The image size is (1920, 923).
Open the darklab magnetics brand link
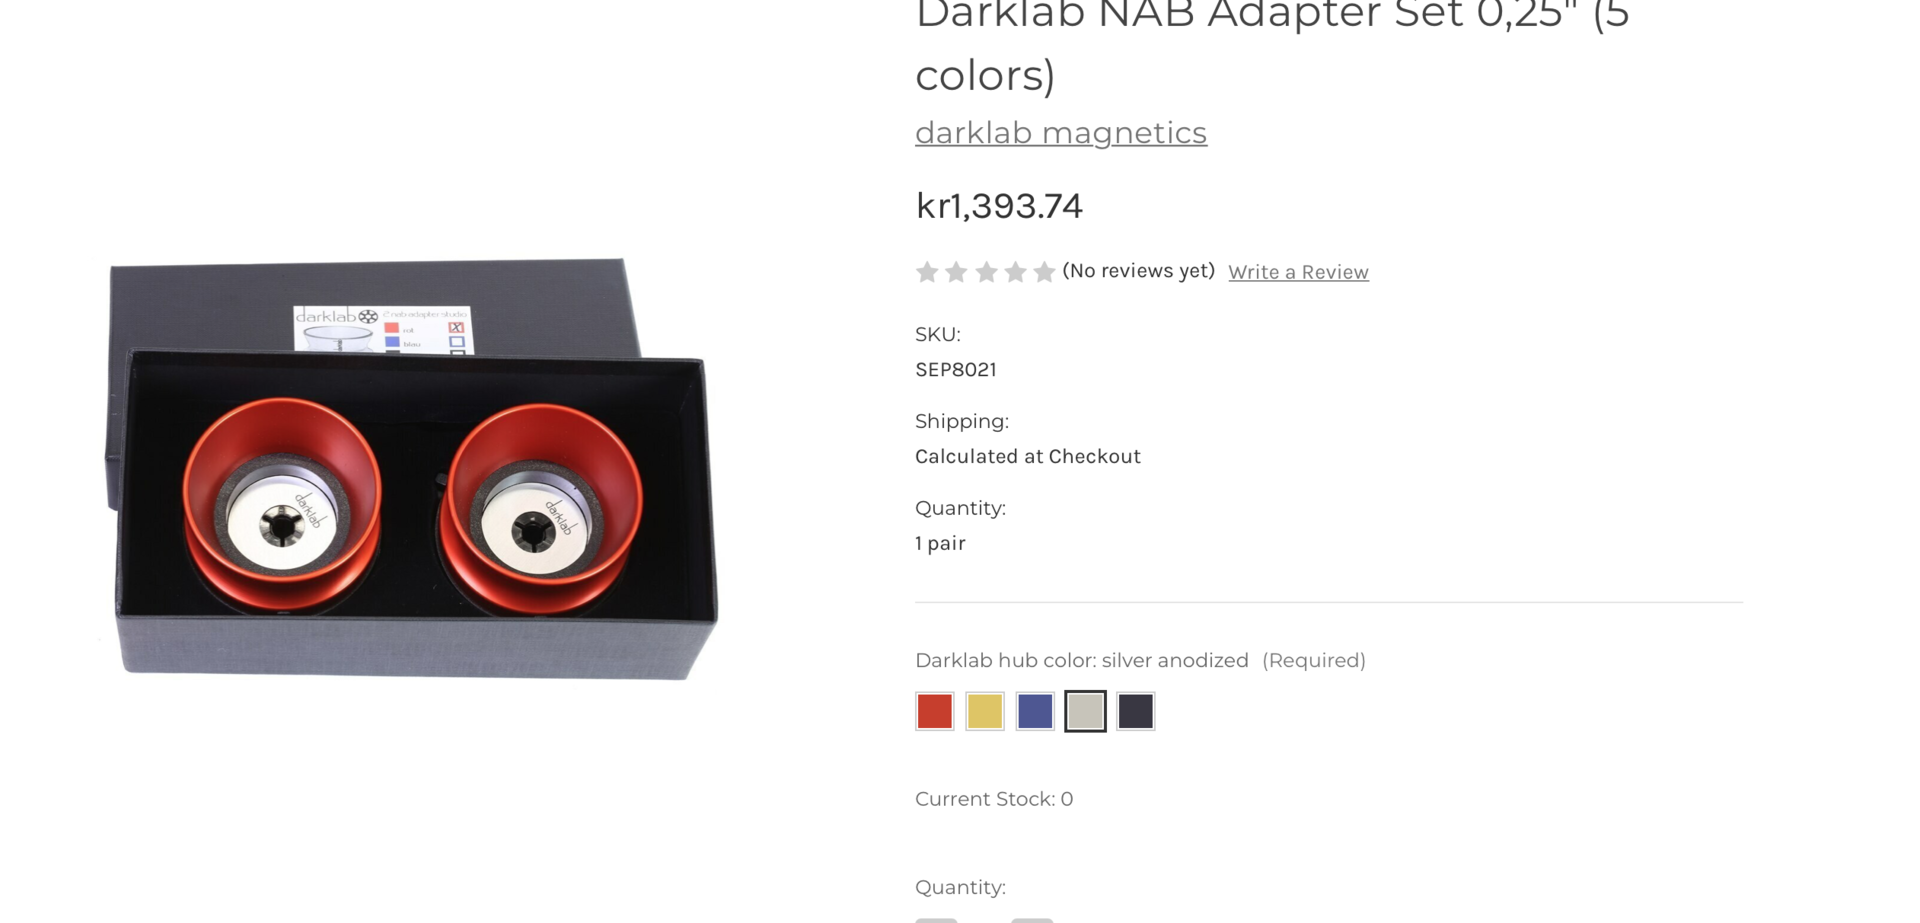pyautogui.click(x=1061, y=133)
